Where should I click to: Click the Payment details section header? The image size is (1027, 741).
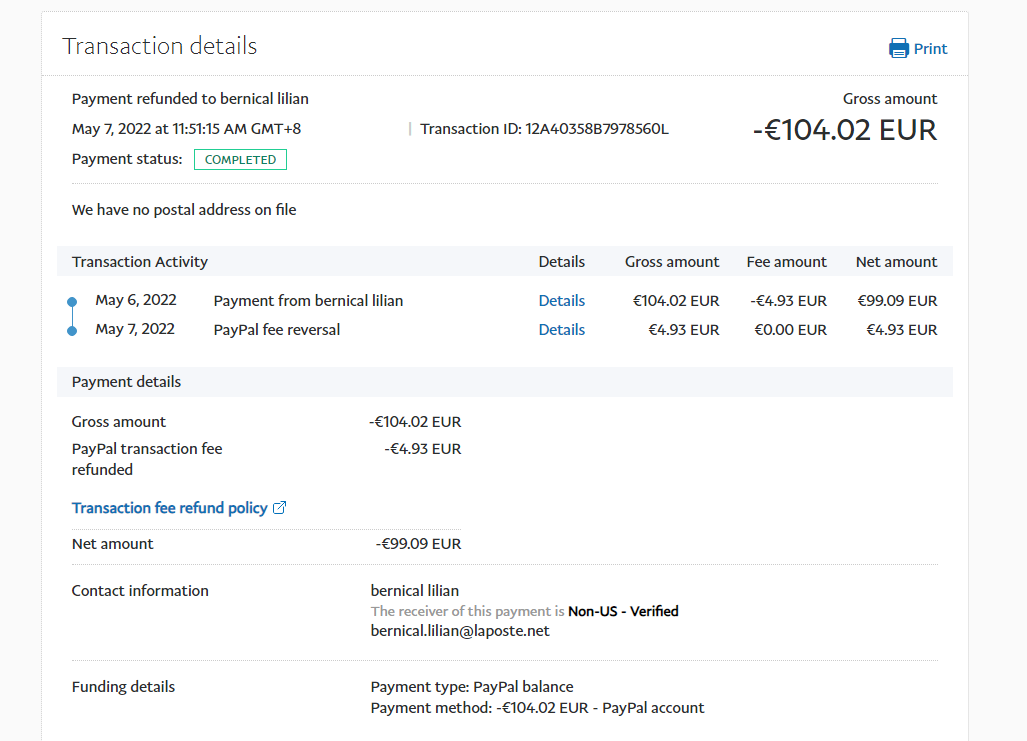126,382
